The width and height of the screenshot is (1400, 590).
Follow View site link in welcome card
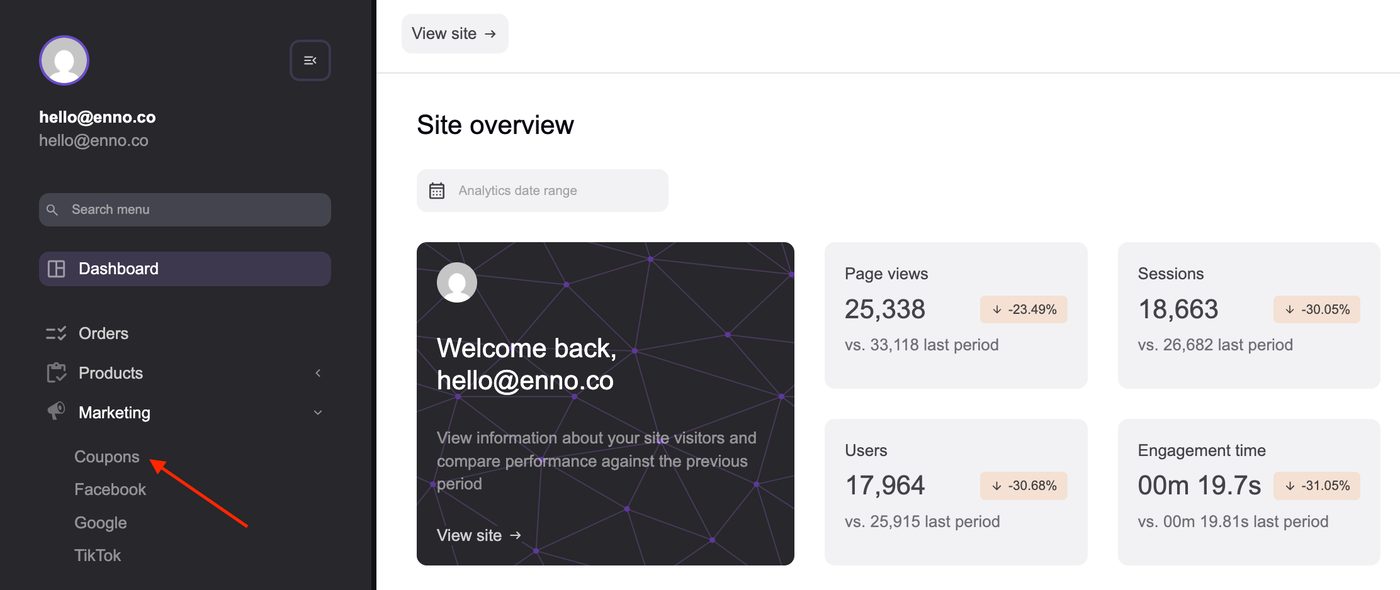click(x=479, y=535)
